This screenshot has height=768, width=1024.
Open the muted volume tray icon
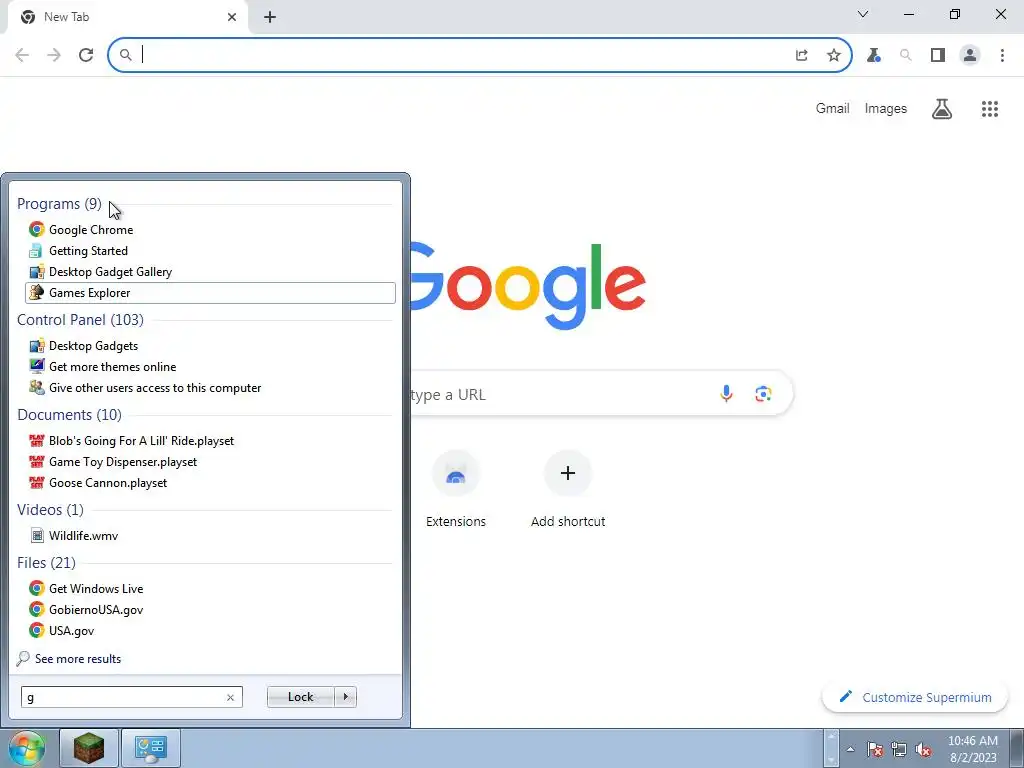click(x=923, y=749)
